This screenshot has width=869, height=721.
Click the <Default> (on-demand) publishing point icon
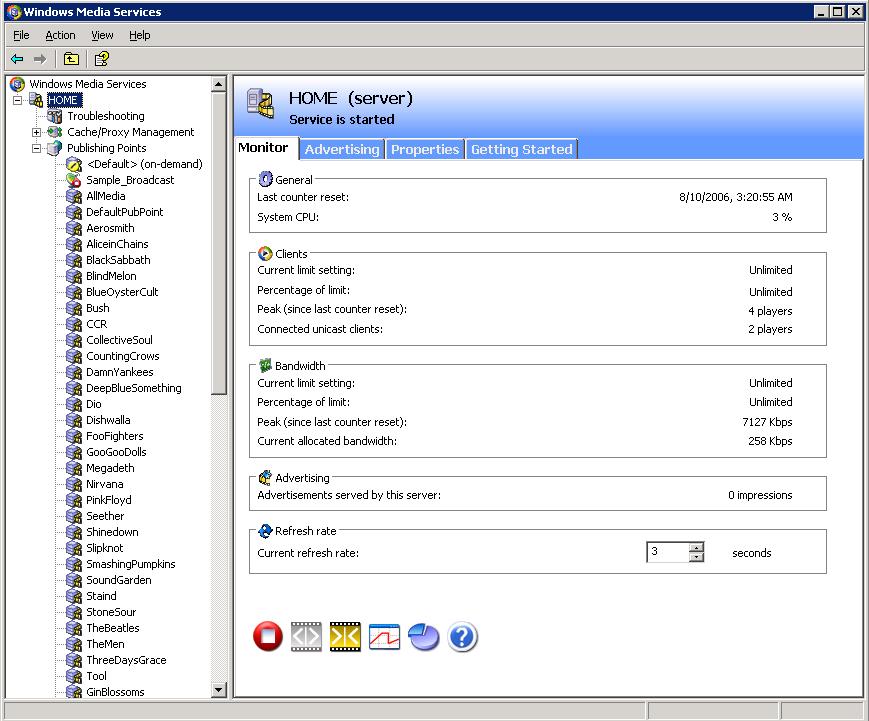(74, 164)
